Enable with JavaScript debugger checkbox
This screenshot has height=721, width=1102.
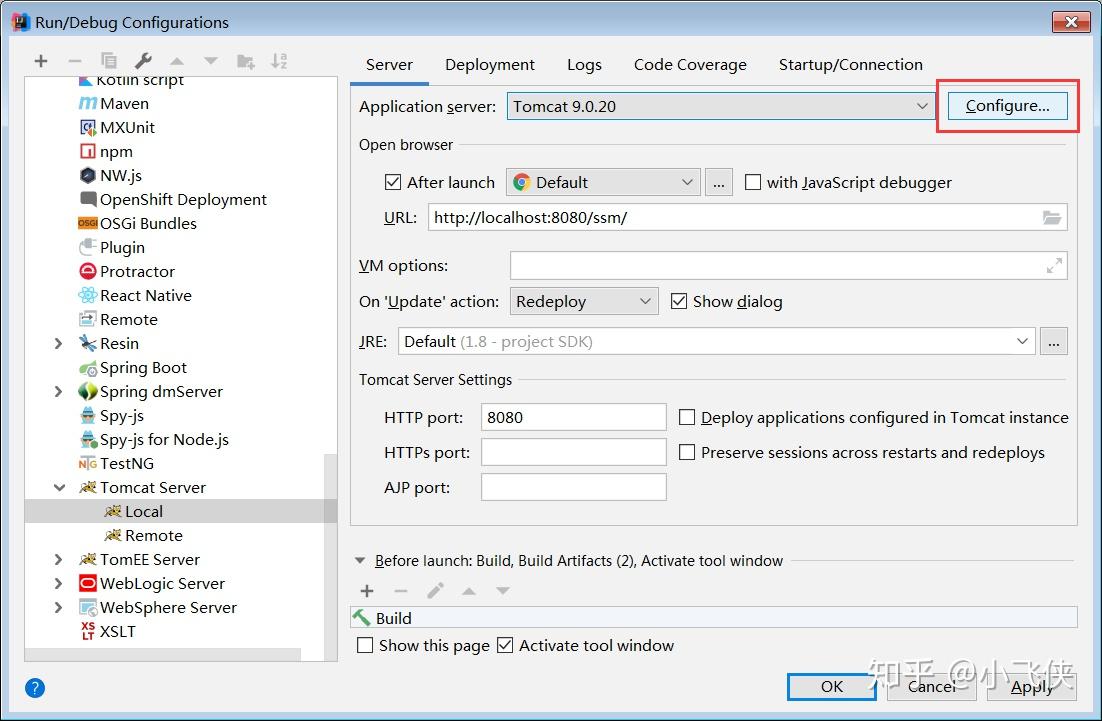(x=753, y=183)
